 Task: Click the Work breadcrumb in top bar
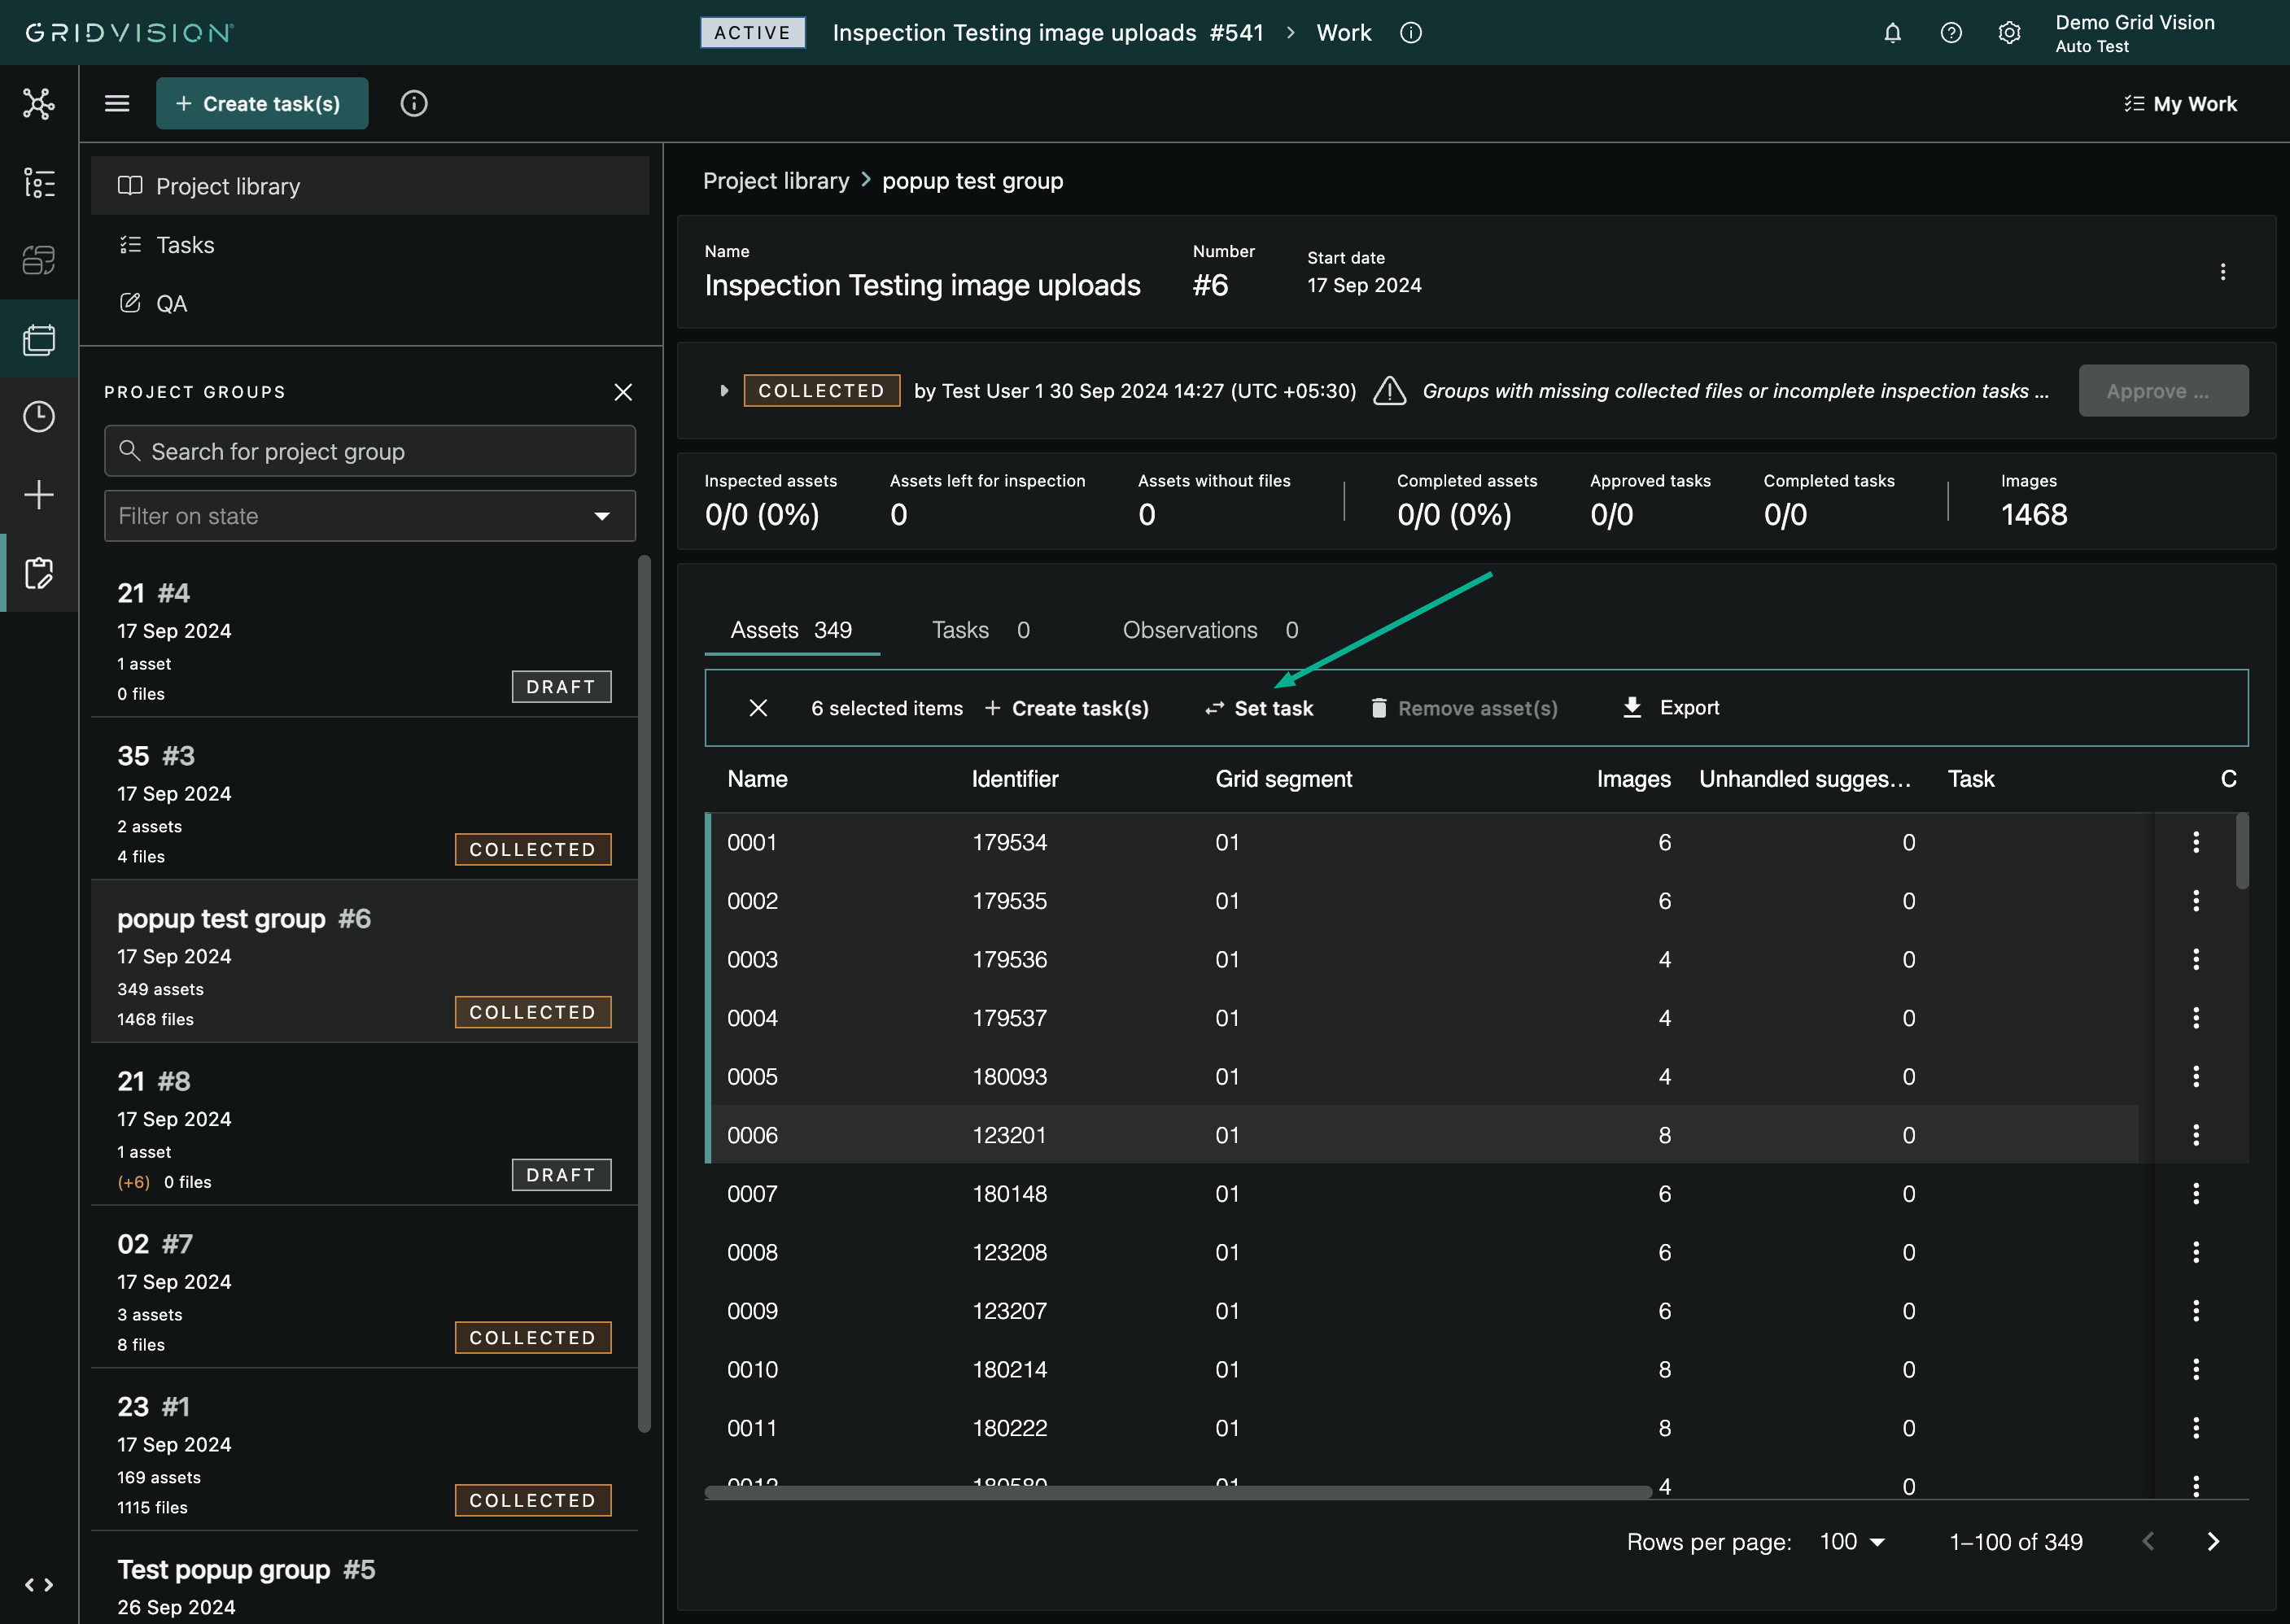[x=1343, y=33]
